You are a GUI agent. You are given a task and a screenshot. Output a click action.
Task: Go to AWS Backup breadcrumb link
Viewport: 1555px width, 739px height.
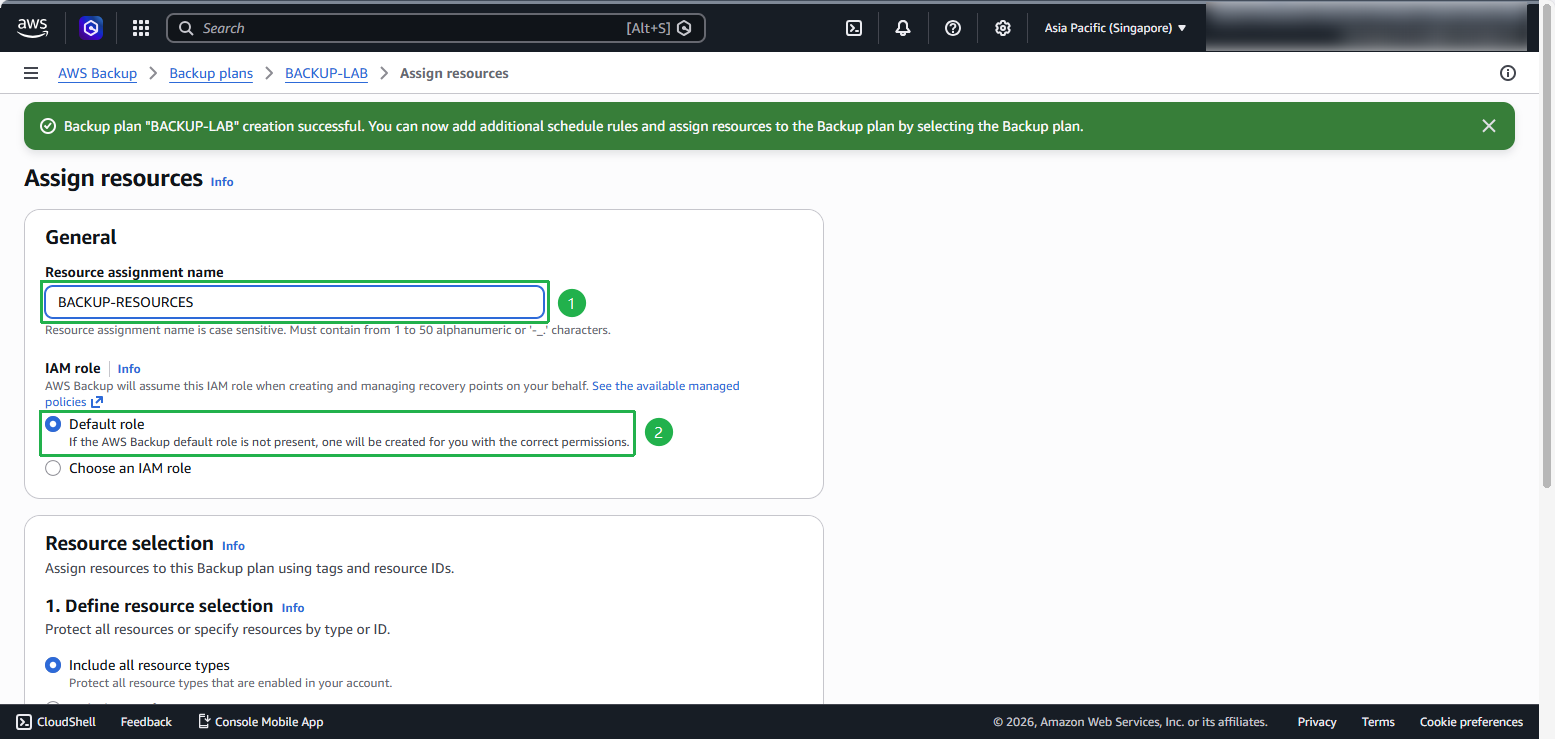(97, 73)
